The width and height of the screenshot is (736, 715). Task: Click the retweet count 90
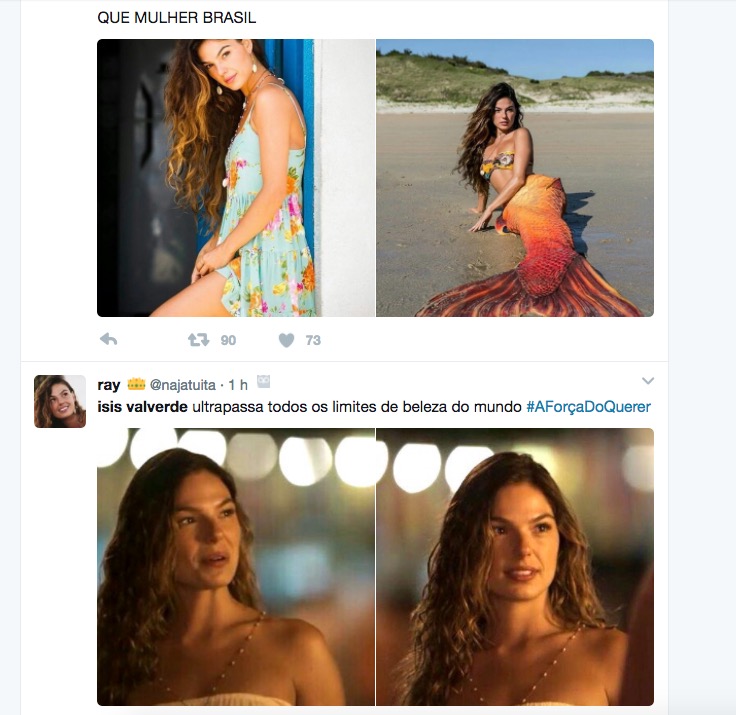point(228,340)
